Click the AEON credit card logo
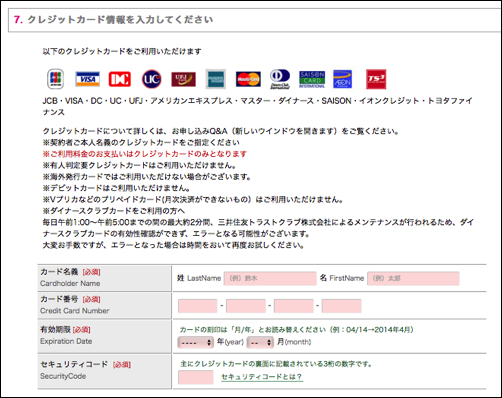This screenshot has width=502, height=398. [x=343, y=79]
